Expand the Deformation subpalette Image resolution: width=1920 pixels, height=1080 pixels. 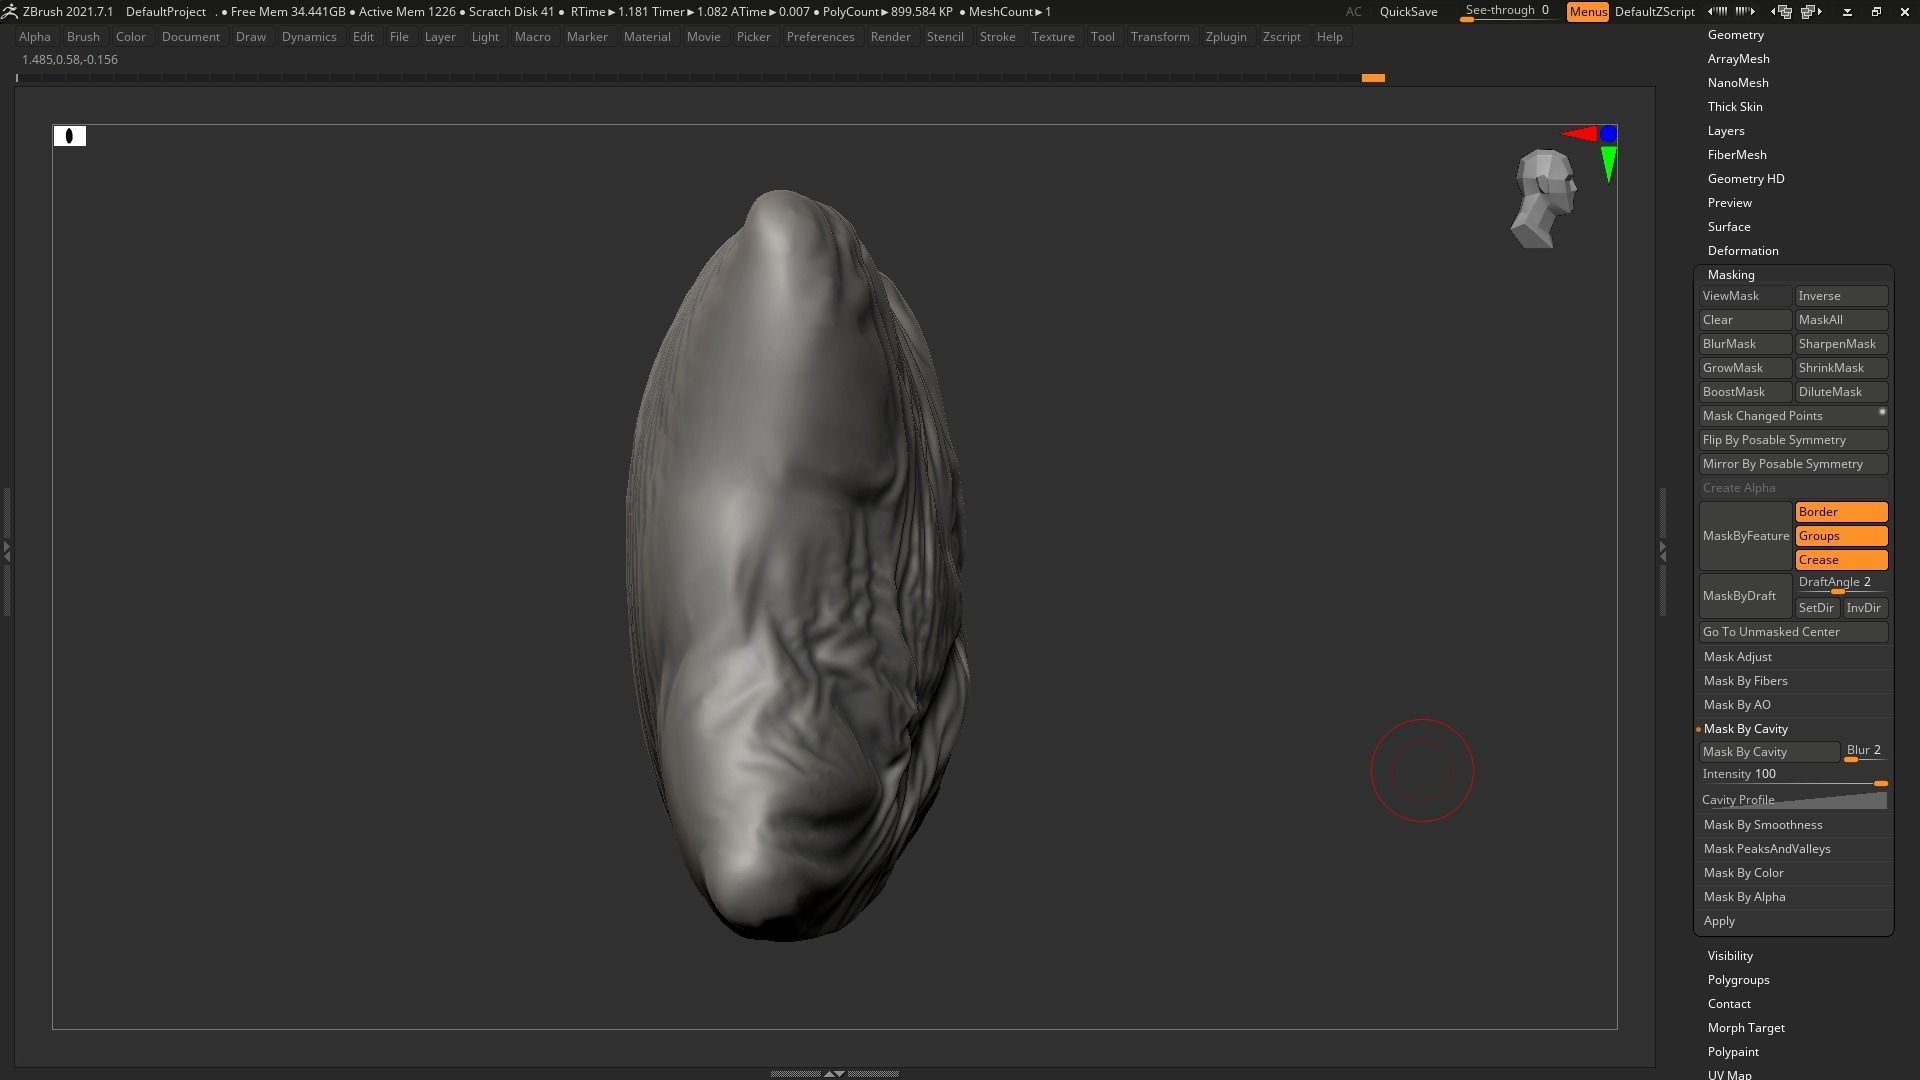(x=1742, y=251)
